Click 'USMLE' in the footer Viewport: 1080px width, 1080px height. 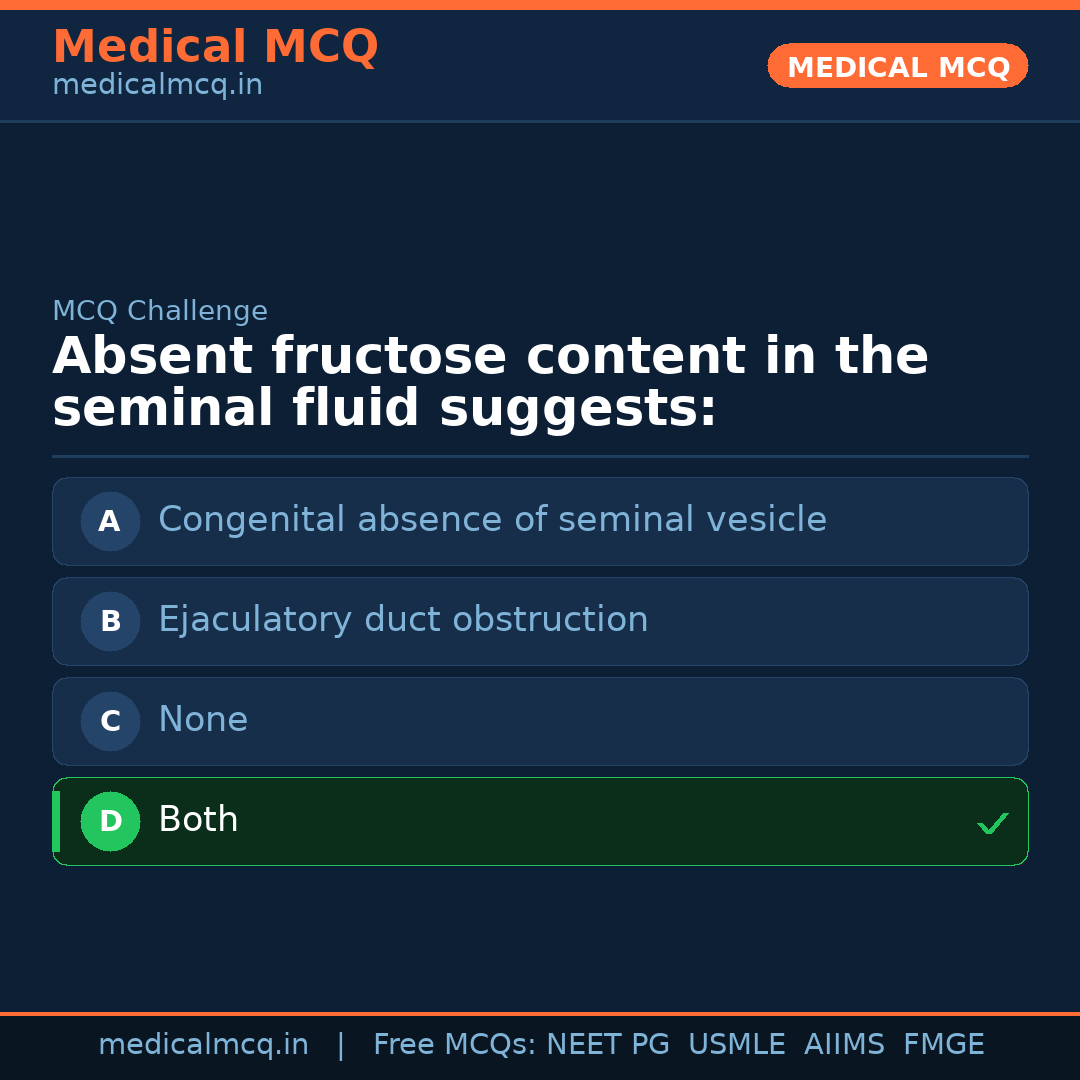[736, 1045]
